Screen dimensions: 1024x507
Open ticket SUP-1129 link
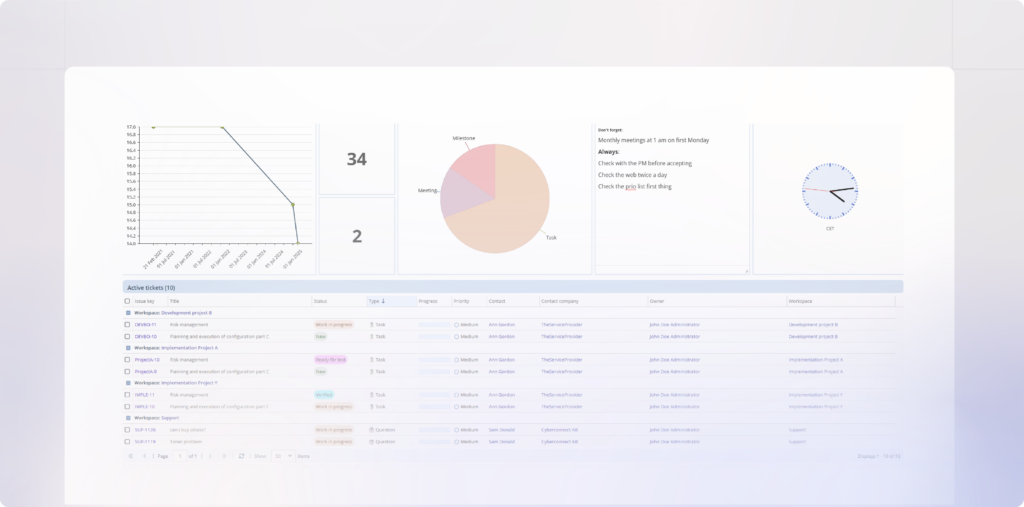(146, 430)
